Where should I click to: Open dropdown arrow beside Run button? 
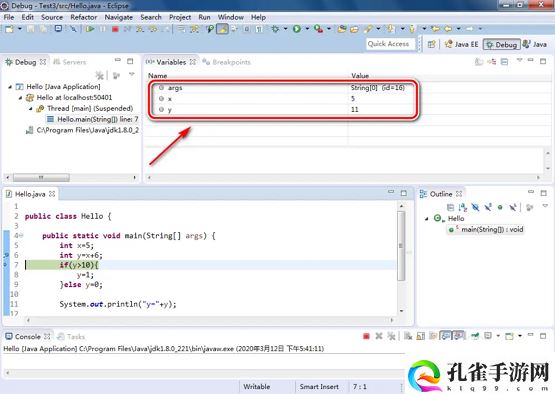(307, 29)
